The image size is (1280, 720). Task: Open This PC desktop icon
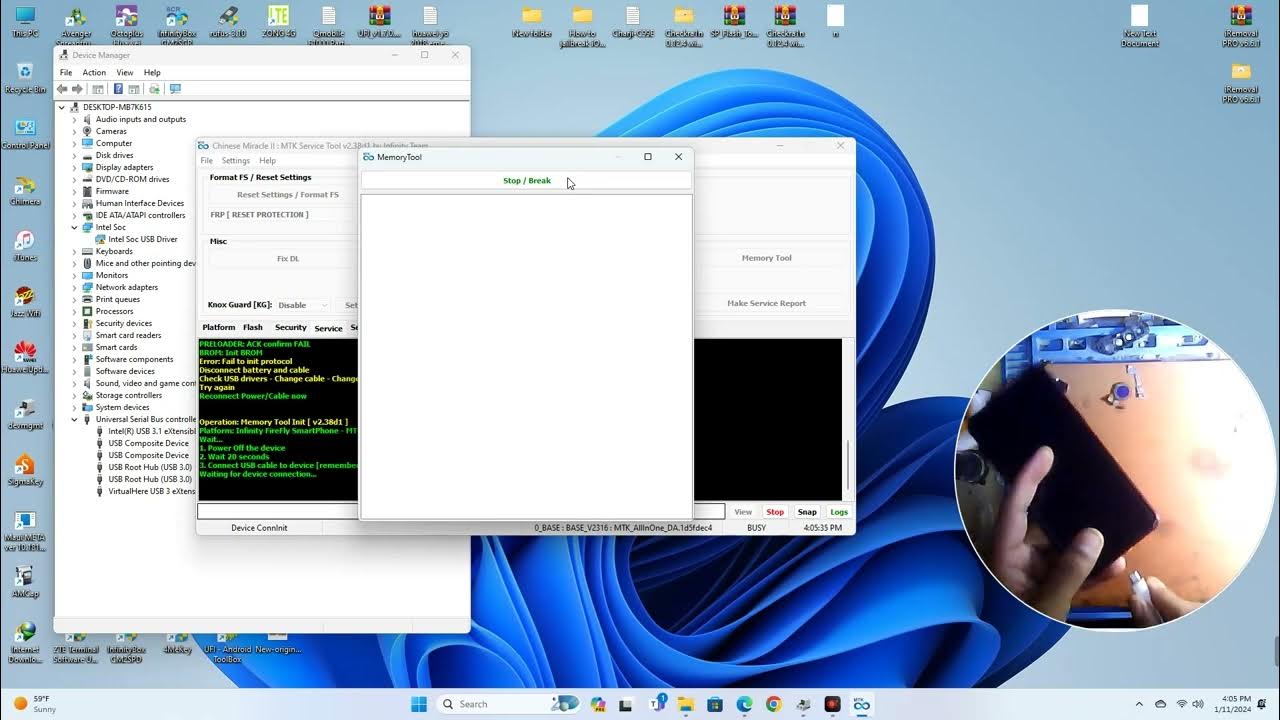click(x=25, y=22)
